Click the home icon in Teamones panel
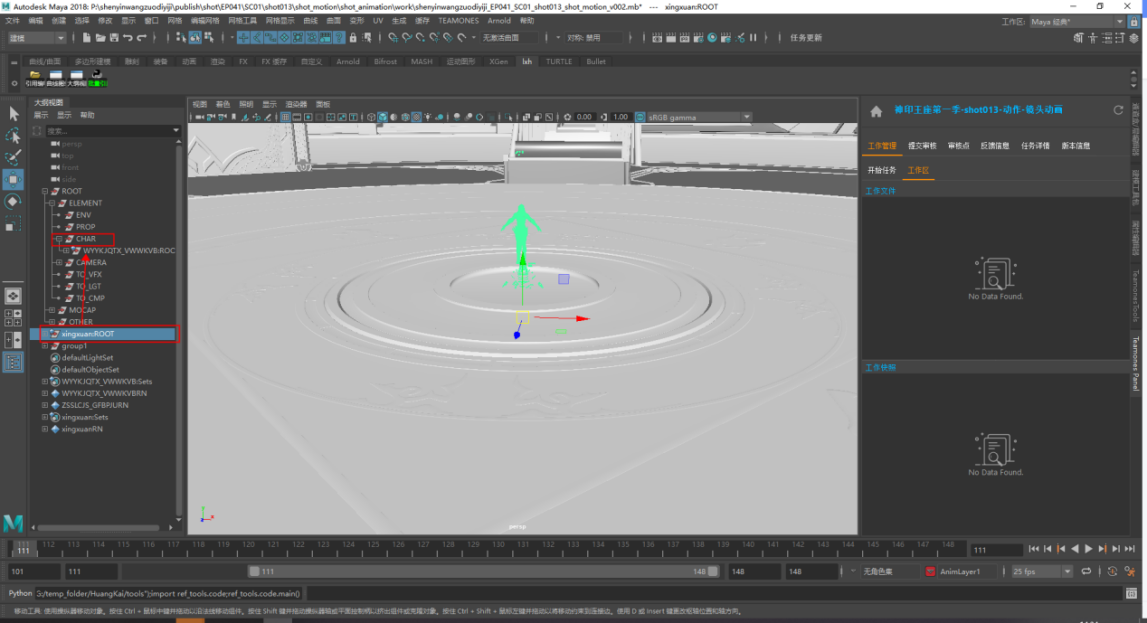This screenshot has height=623, width=1147. click(x=876, y=111)
